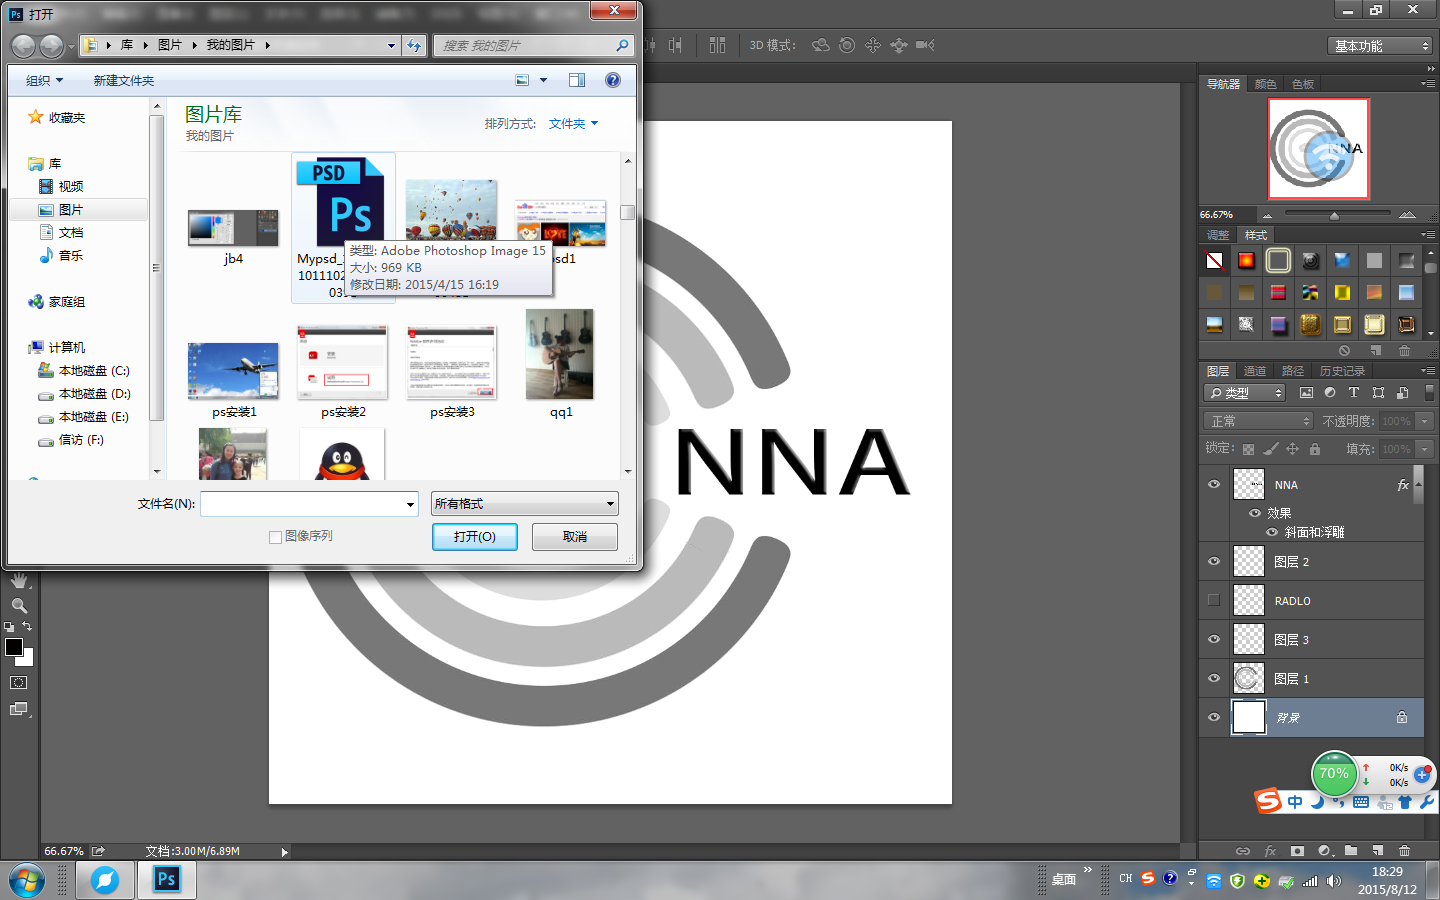This screenshot has width=1440, height=900.
Task: Filter layers by shape layers icon
Action: pos(1379,393)
